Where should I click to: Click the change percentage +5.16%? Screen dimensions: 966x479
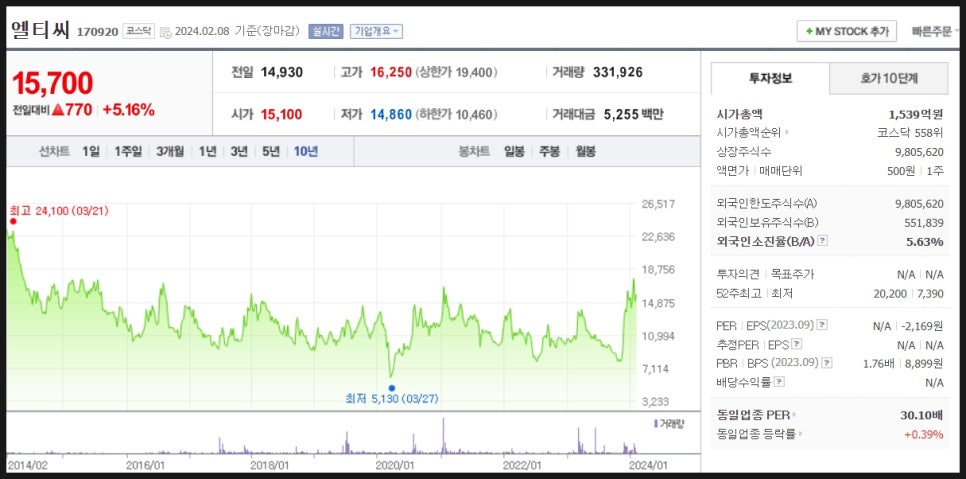[128, 110]
